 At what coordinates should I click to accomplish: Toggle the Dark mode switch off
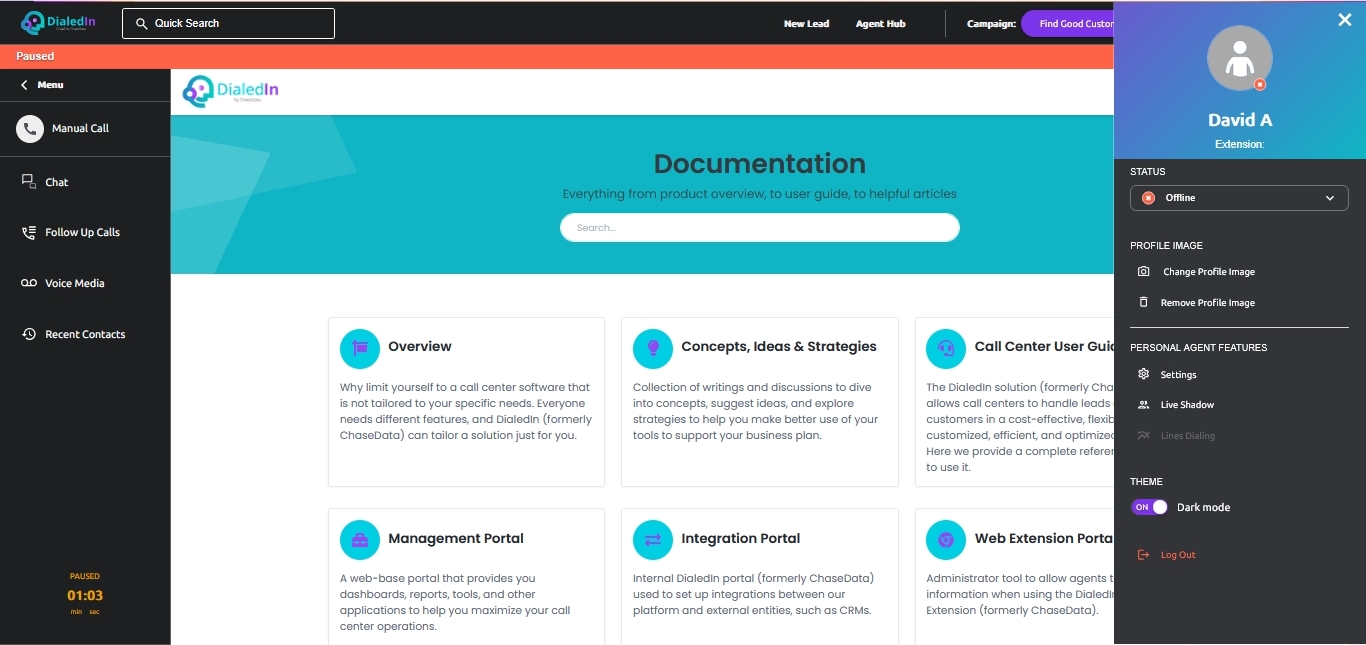click(1149, 507)
